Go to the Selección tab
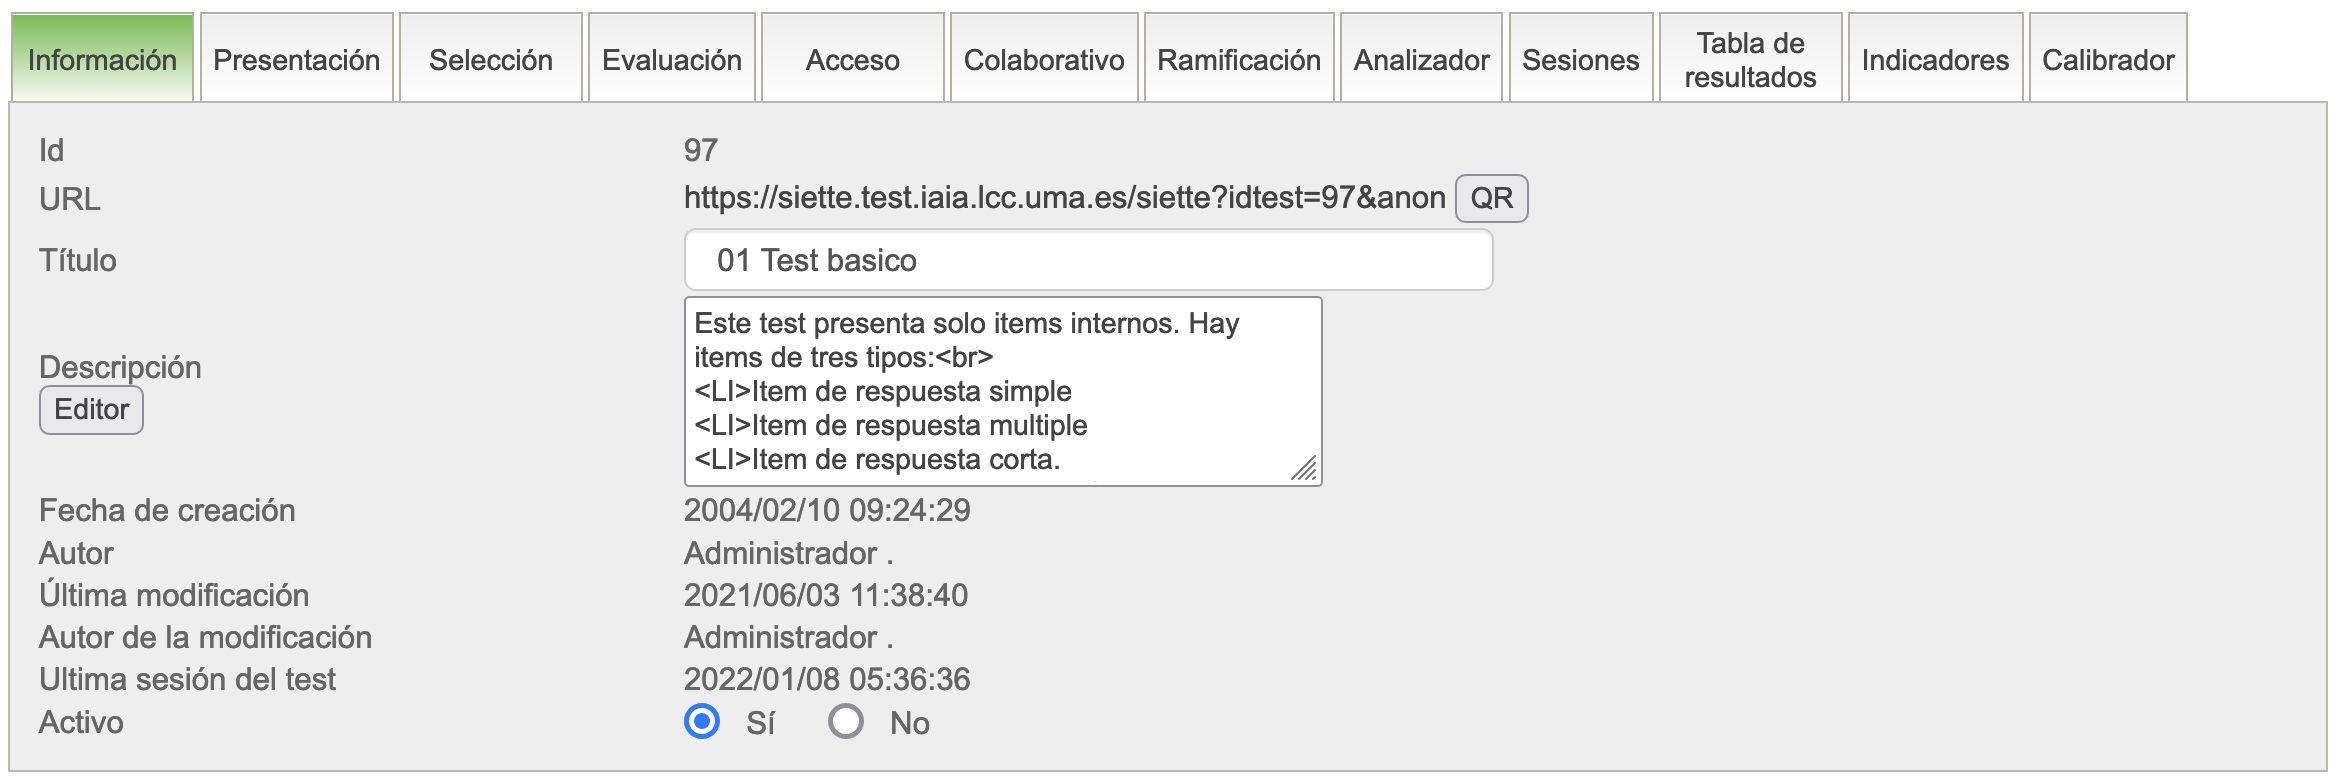The image size is (2344, 784). pos(491,60)
